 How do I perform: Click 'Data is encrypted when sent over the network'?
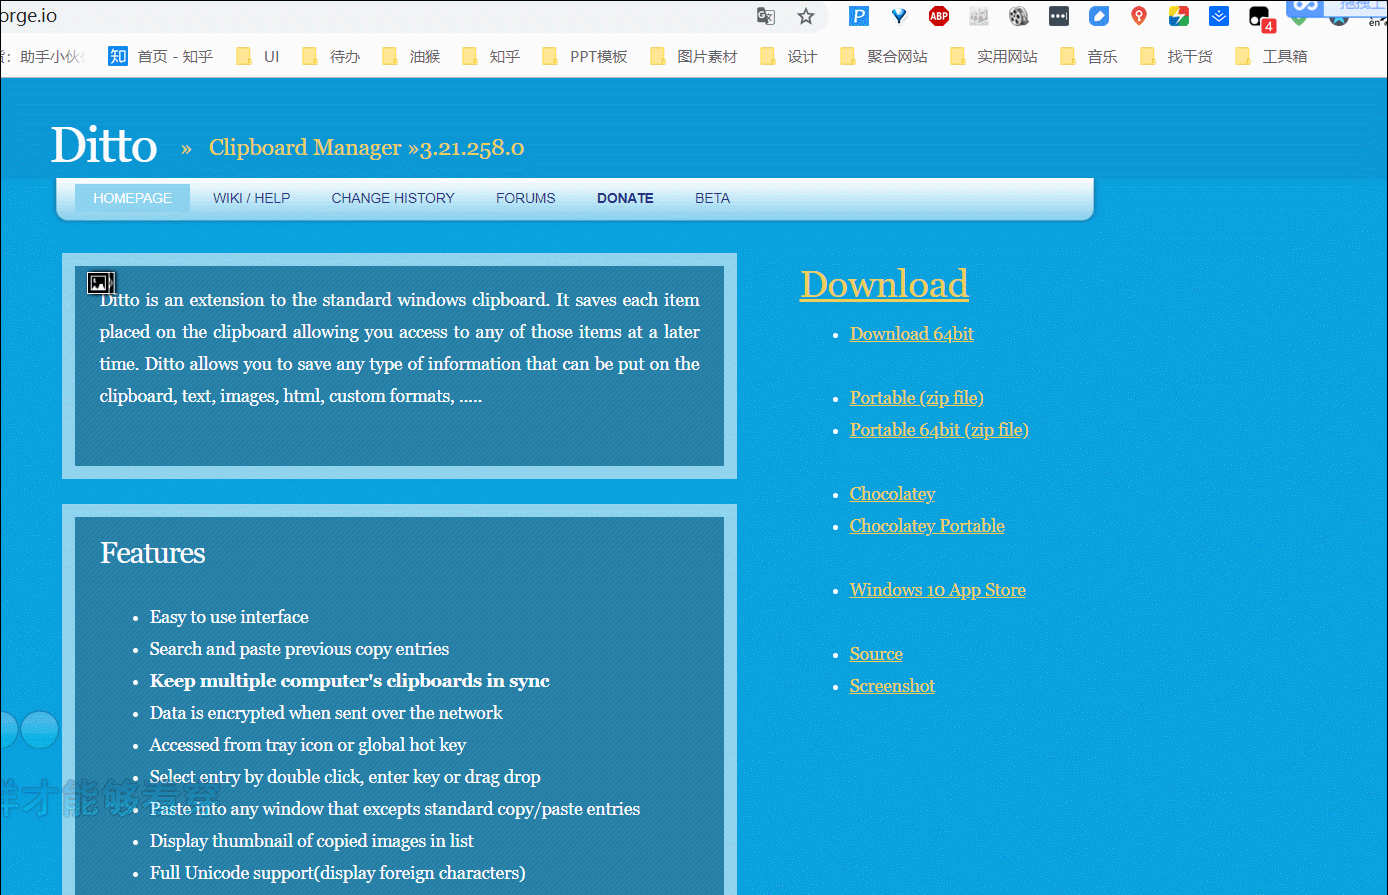pyautogui.click(x=326, y=713)
